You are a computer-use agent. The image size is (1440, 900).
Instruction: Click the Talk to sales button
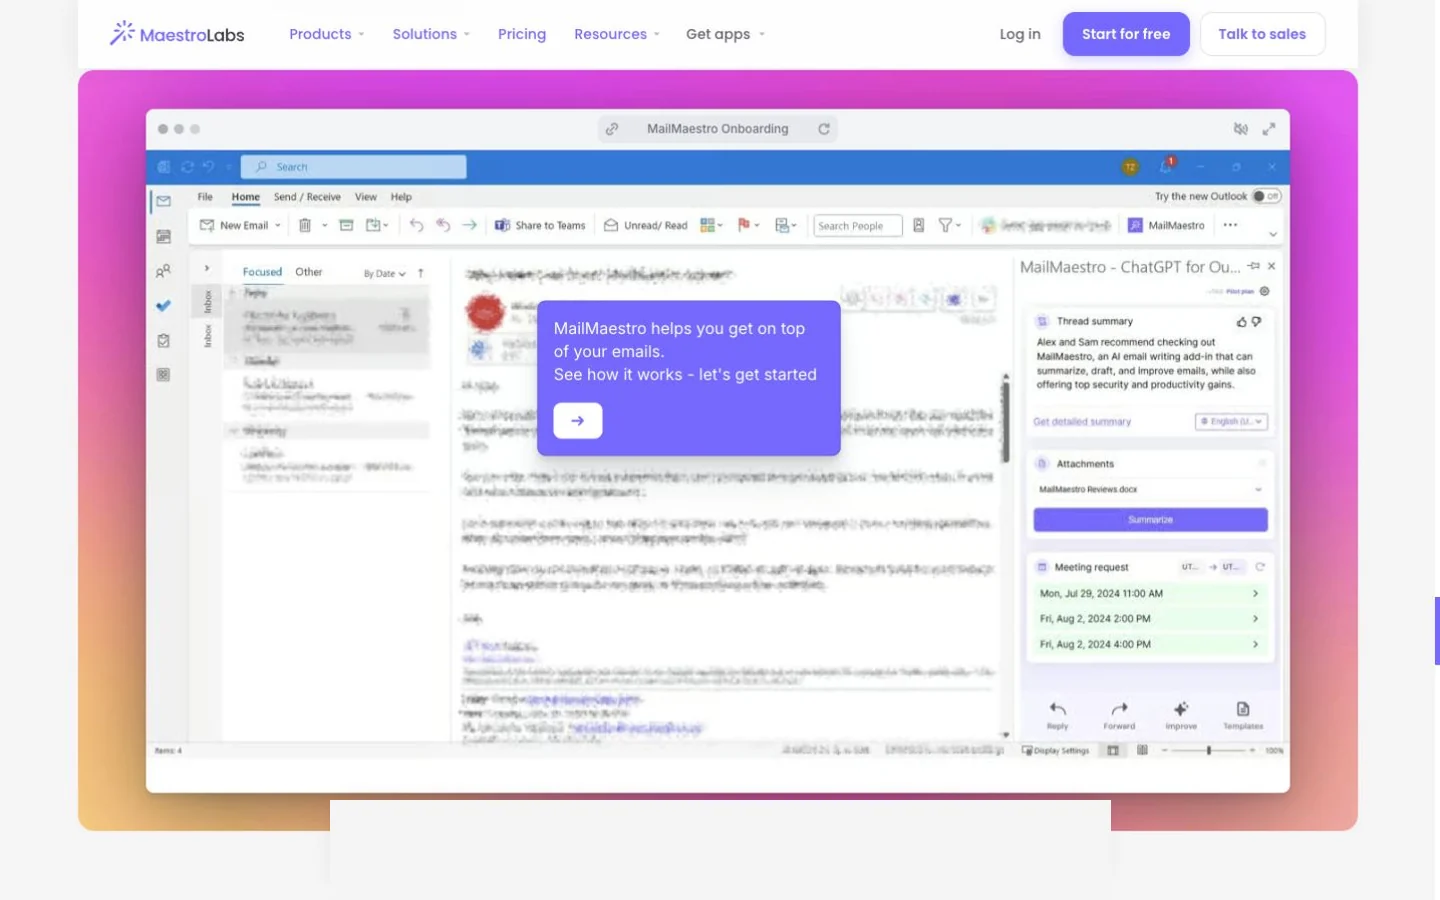tap(1262, 34)
